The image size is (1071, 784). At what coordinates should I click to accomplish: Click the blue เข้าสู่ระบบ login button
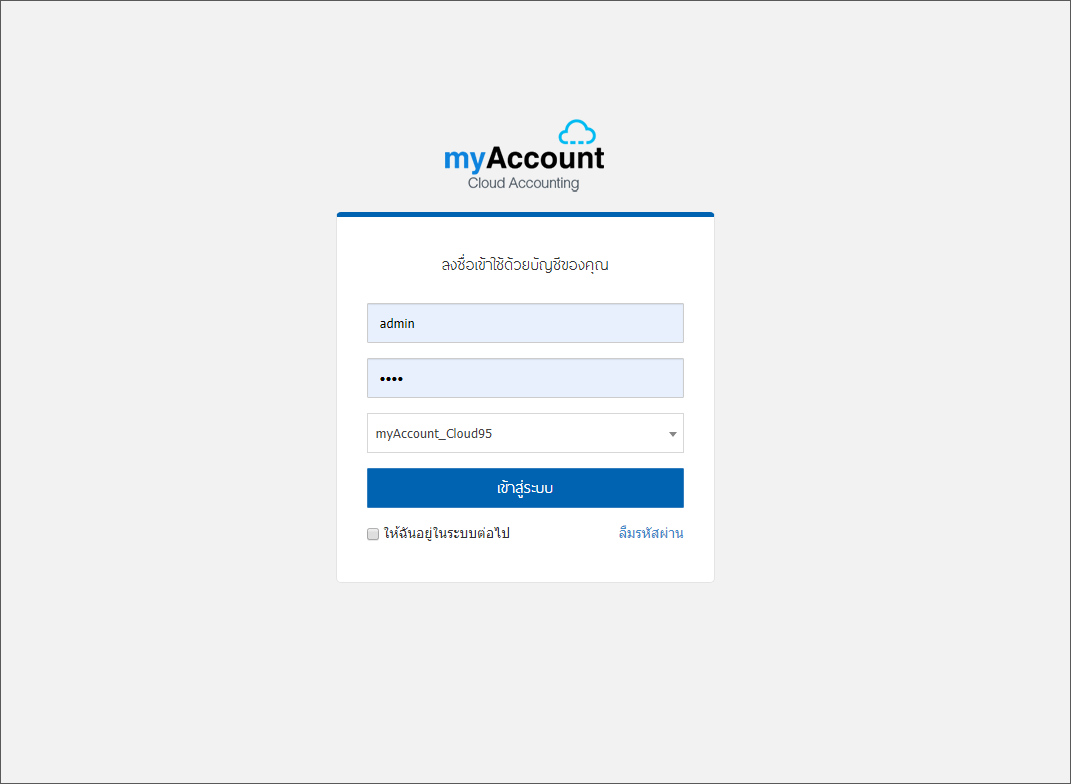[x=525, y=488]
